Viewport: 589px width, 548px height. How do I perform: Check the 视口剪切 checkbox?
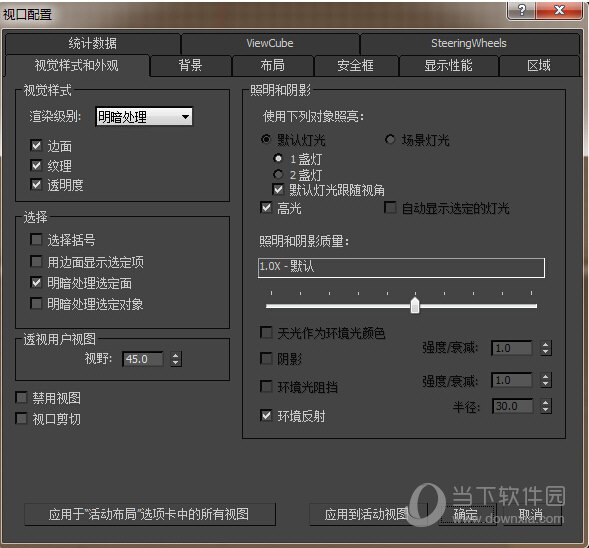[x=21, y=418]
